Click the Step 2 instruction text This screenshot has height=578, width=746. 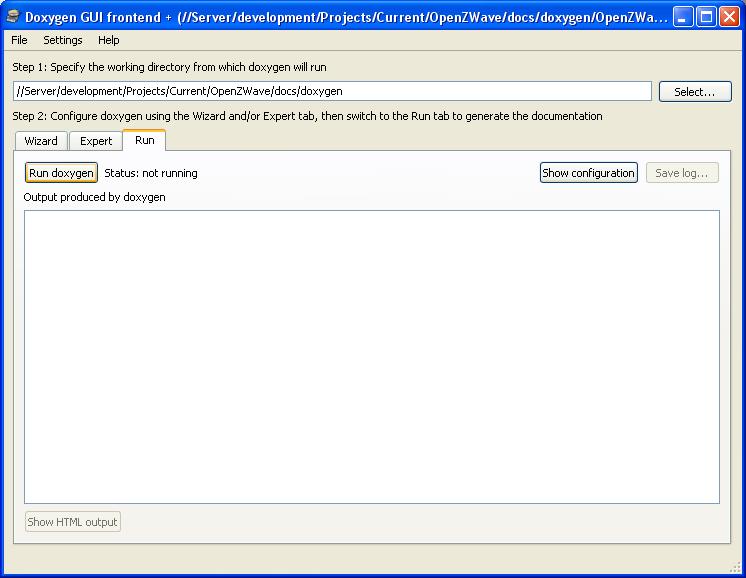tap(307, 116)
